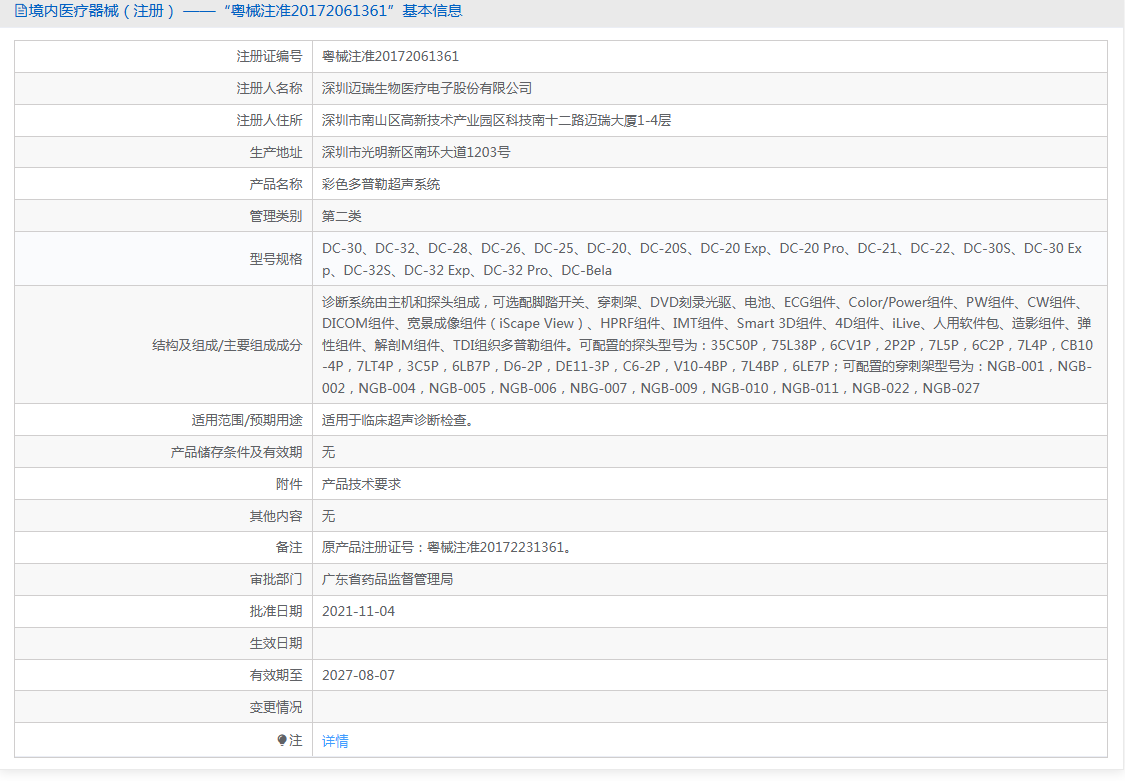Click the 审批部门 label
1125x781 pixels.
[x=276, y=579]
